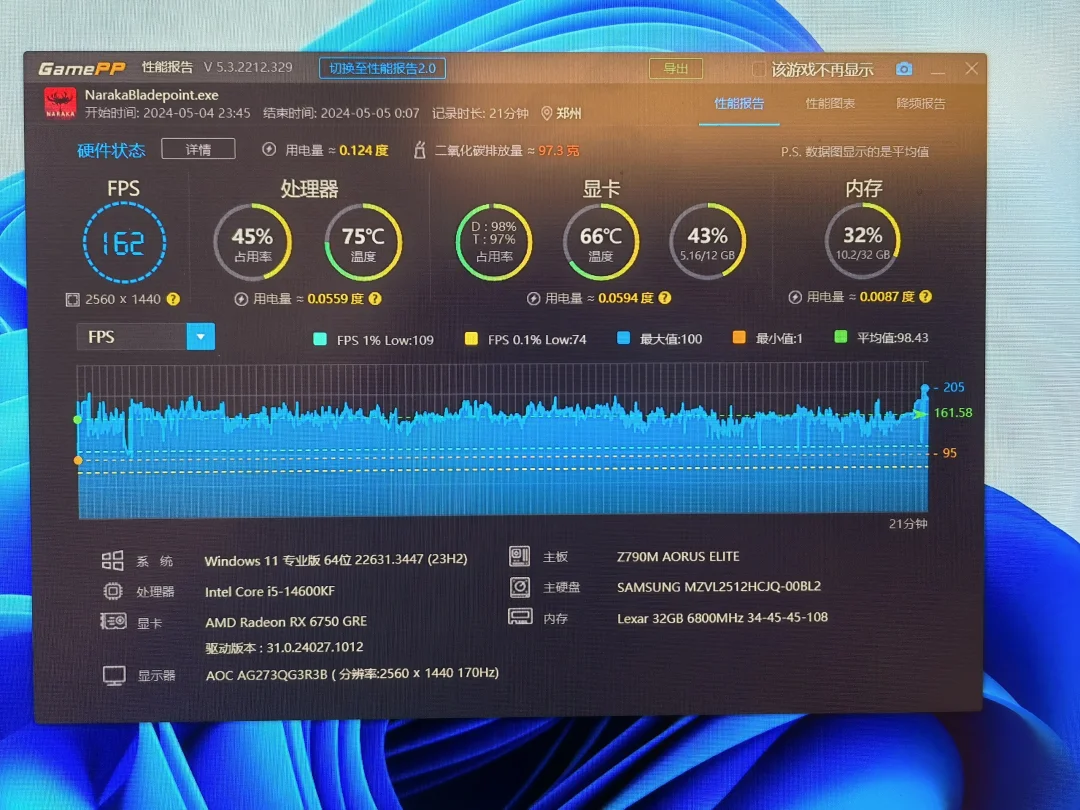Click the memory module icon beside 内存 spec
The image size is (1080, 810).
(x=520, y=616)
